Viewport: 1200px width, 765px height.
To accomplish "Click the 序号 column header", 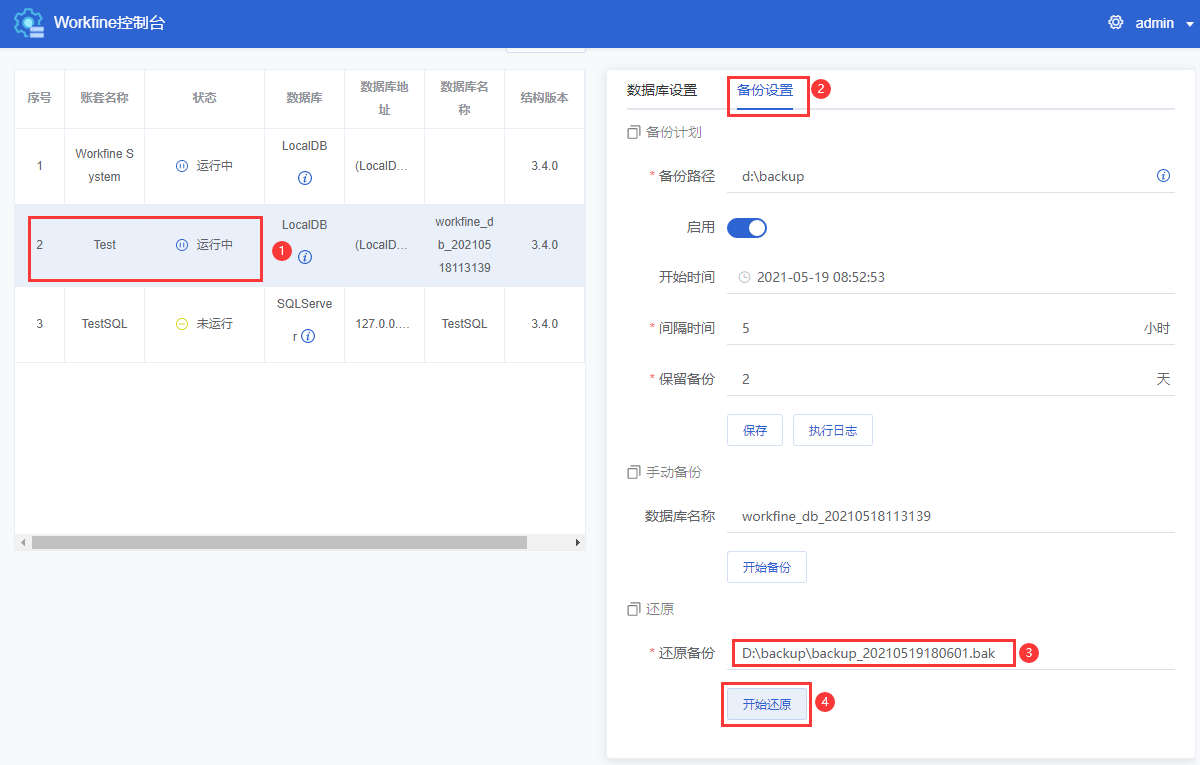I will [x=40, y=98].
